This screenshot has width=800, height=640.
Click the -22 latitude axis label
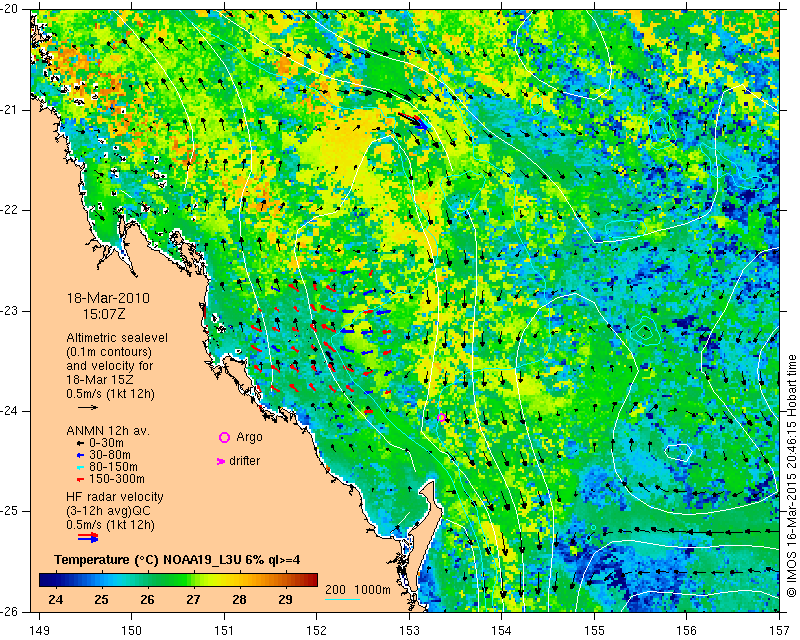15,210
